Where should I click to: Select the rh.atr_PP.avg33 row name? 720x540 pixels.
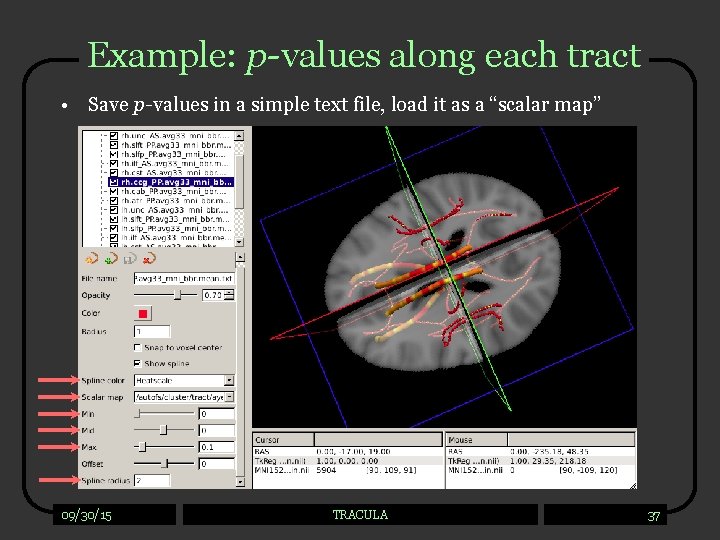tap(175, 201)
